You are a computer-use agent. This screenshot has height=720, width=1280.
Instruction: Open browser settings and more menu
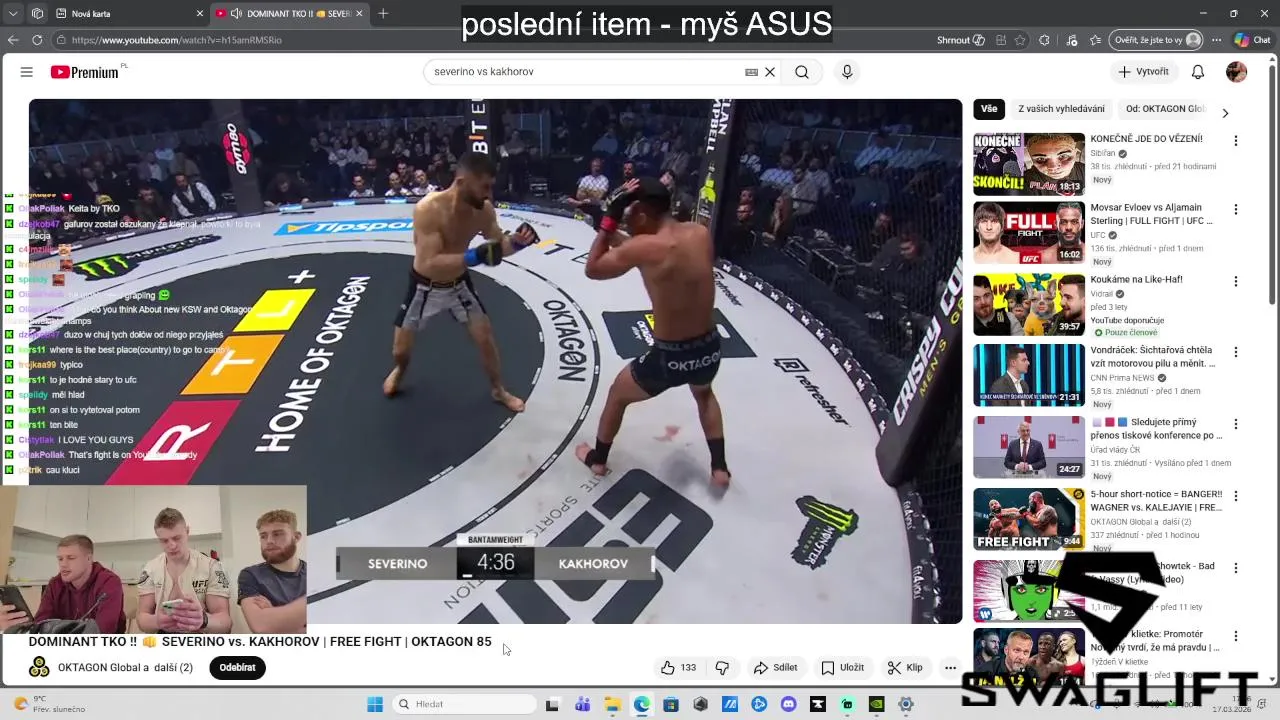coord(1216,40)
